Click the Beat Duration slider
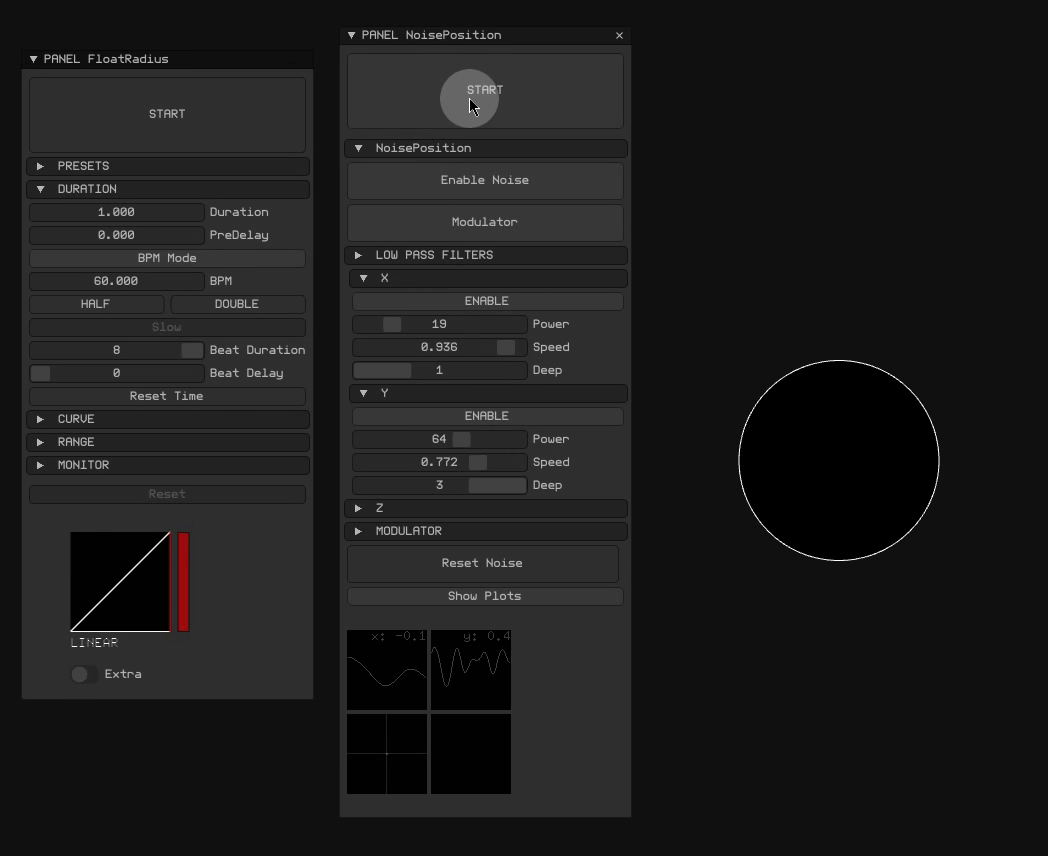Image resolution: width=1048 pixels, height=856 pixels. 116,350
